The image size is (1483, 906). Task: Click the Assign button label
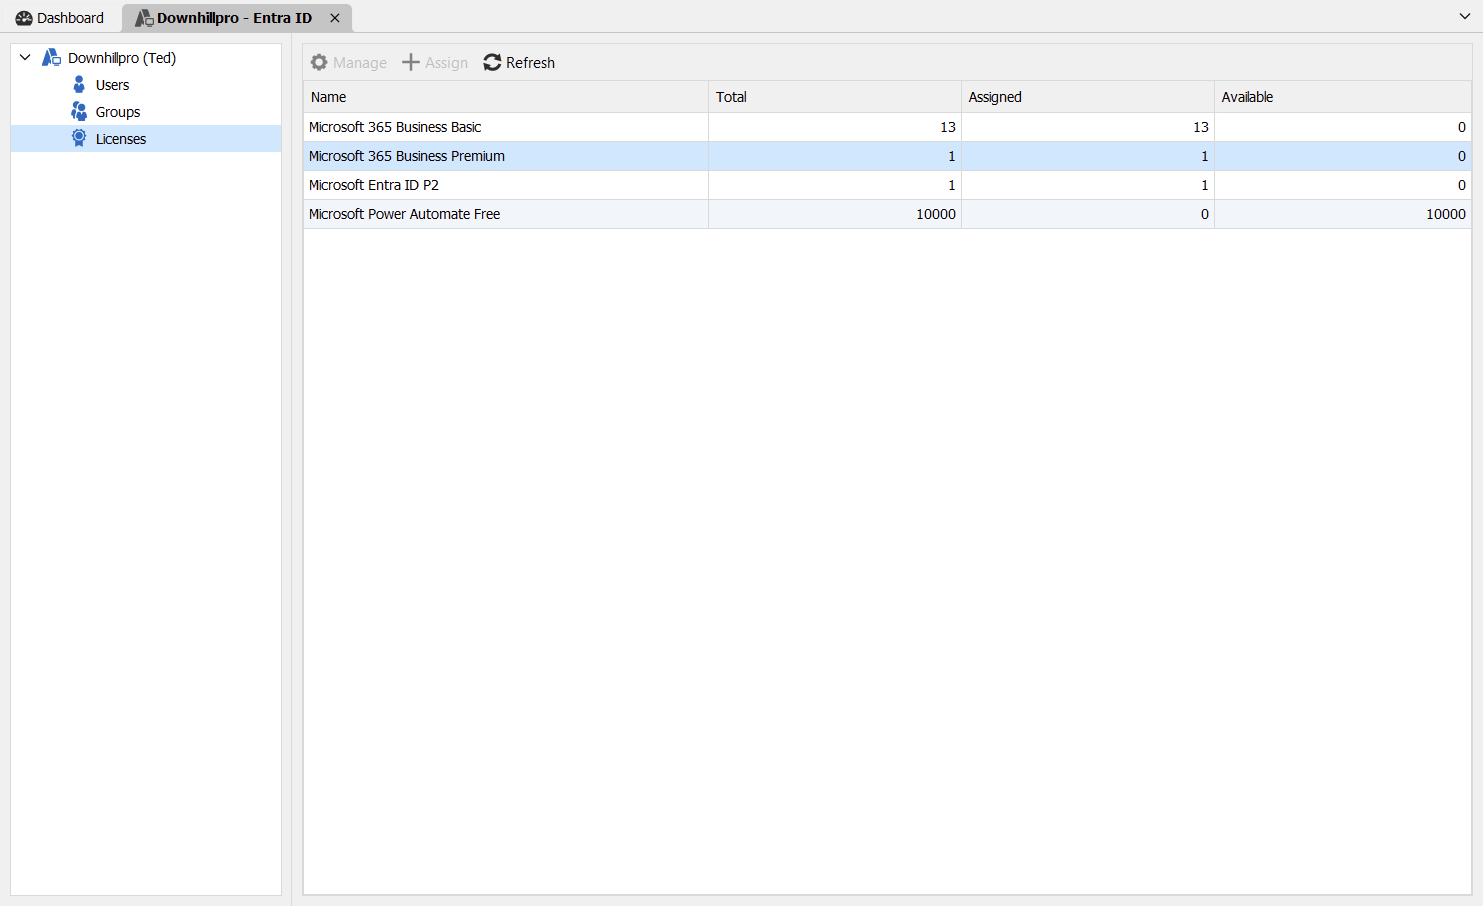(446, 63)
